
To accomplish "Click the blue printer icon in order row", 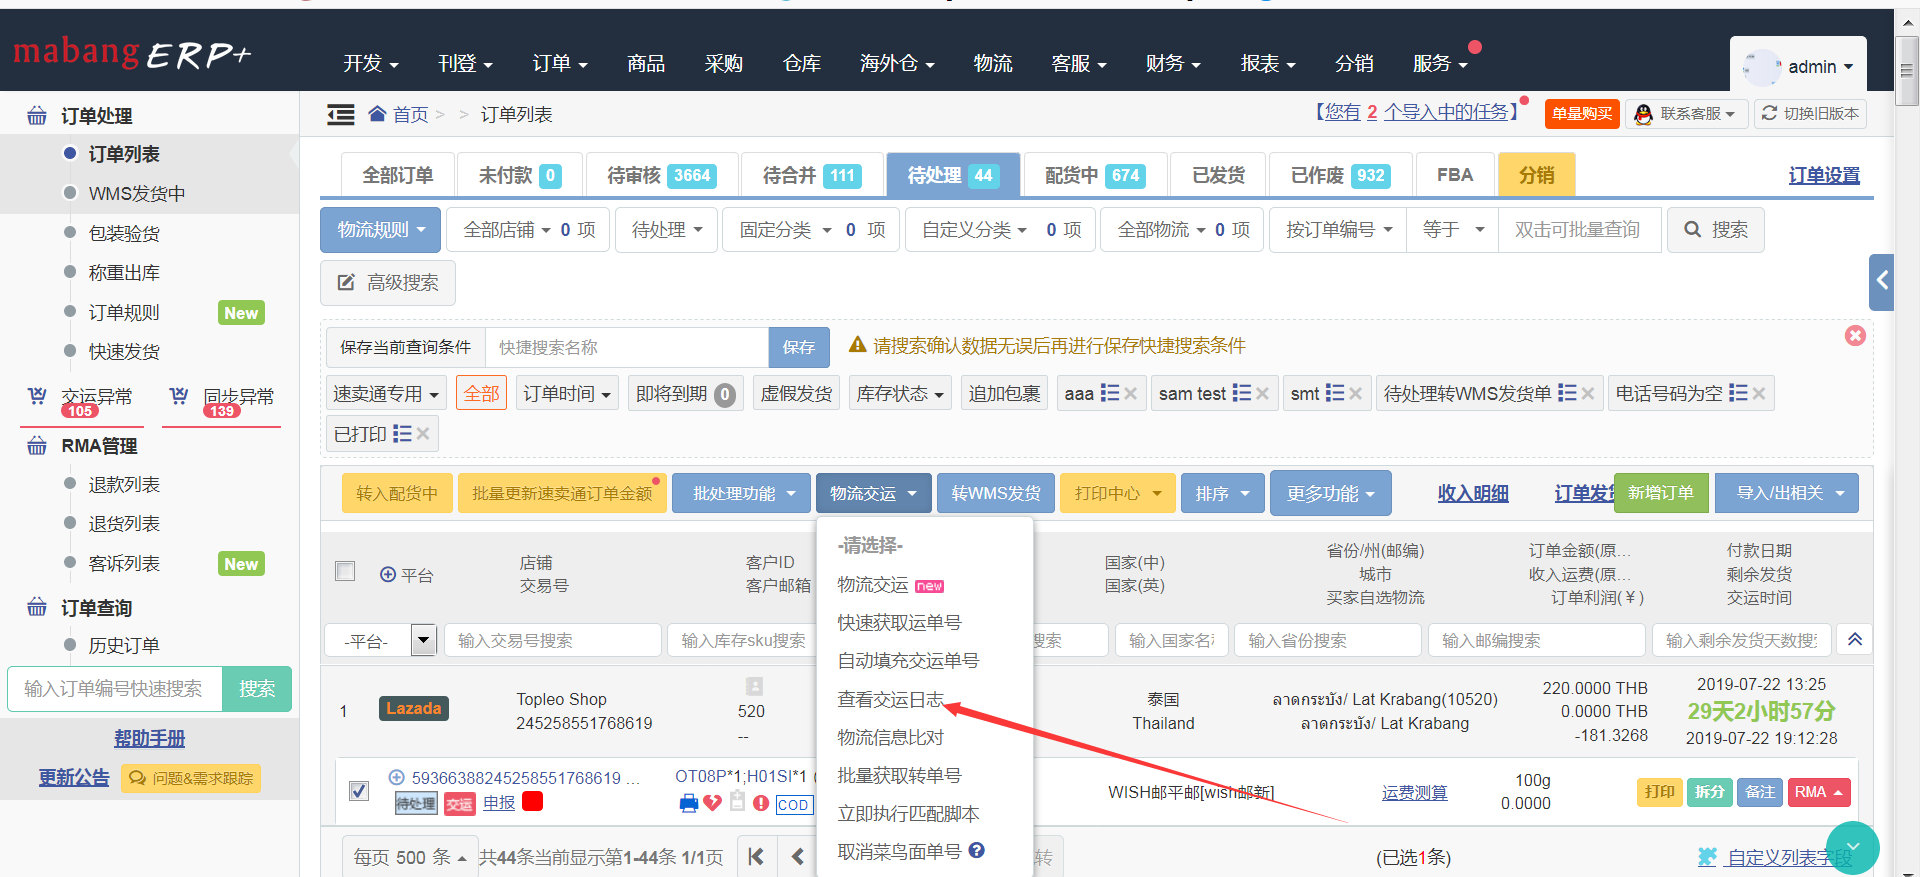I will 688,802.
